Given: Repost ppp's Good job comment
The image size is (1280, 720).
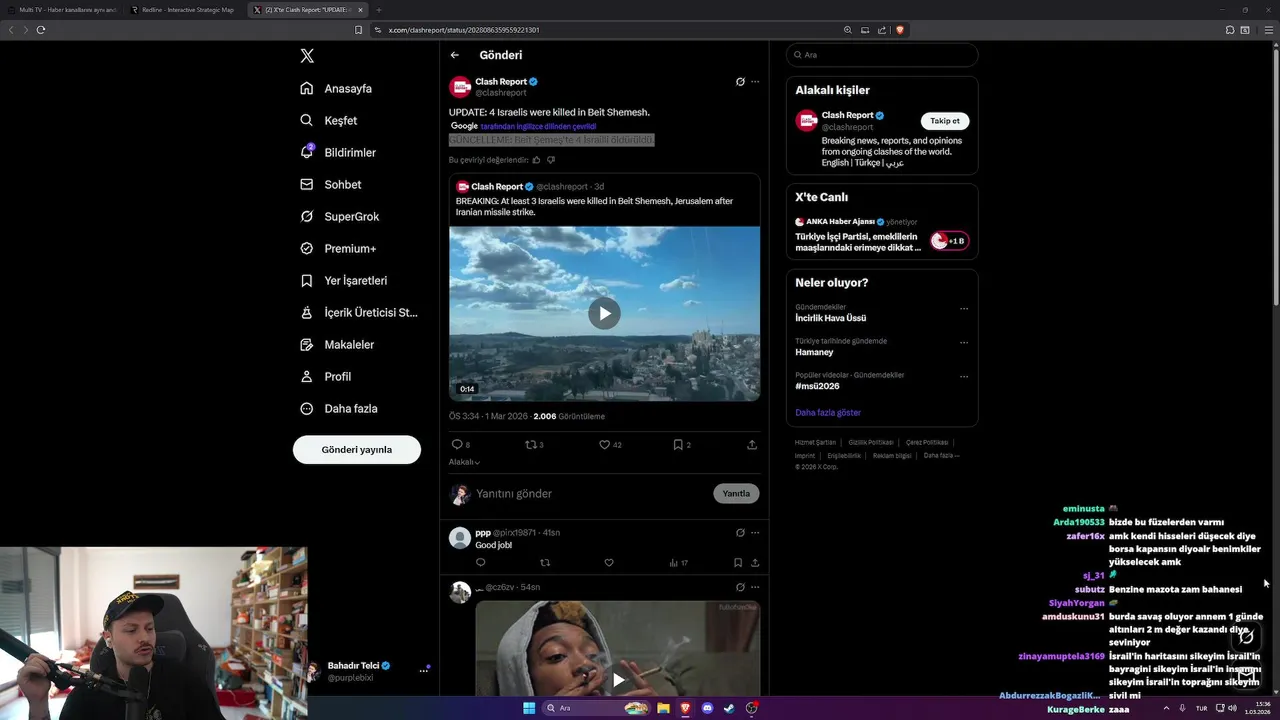Looking at the screenshot, I should coord(545,563).
